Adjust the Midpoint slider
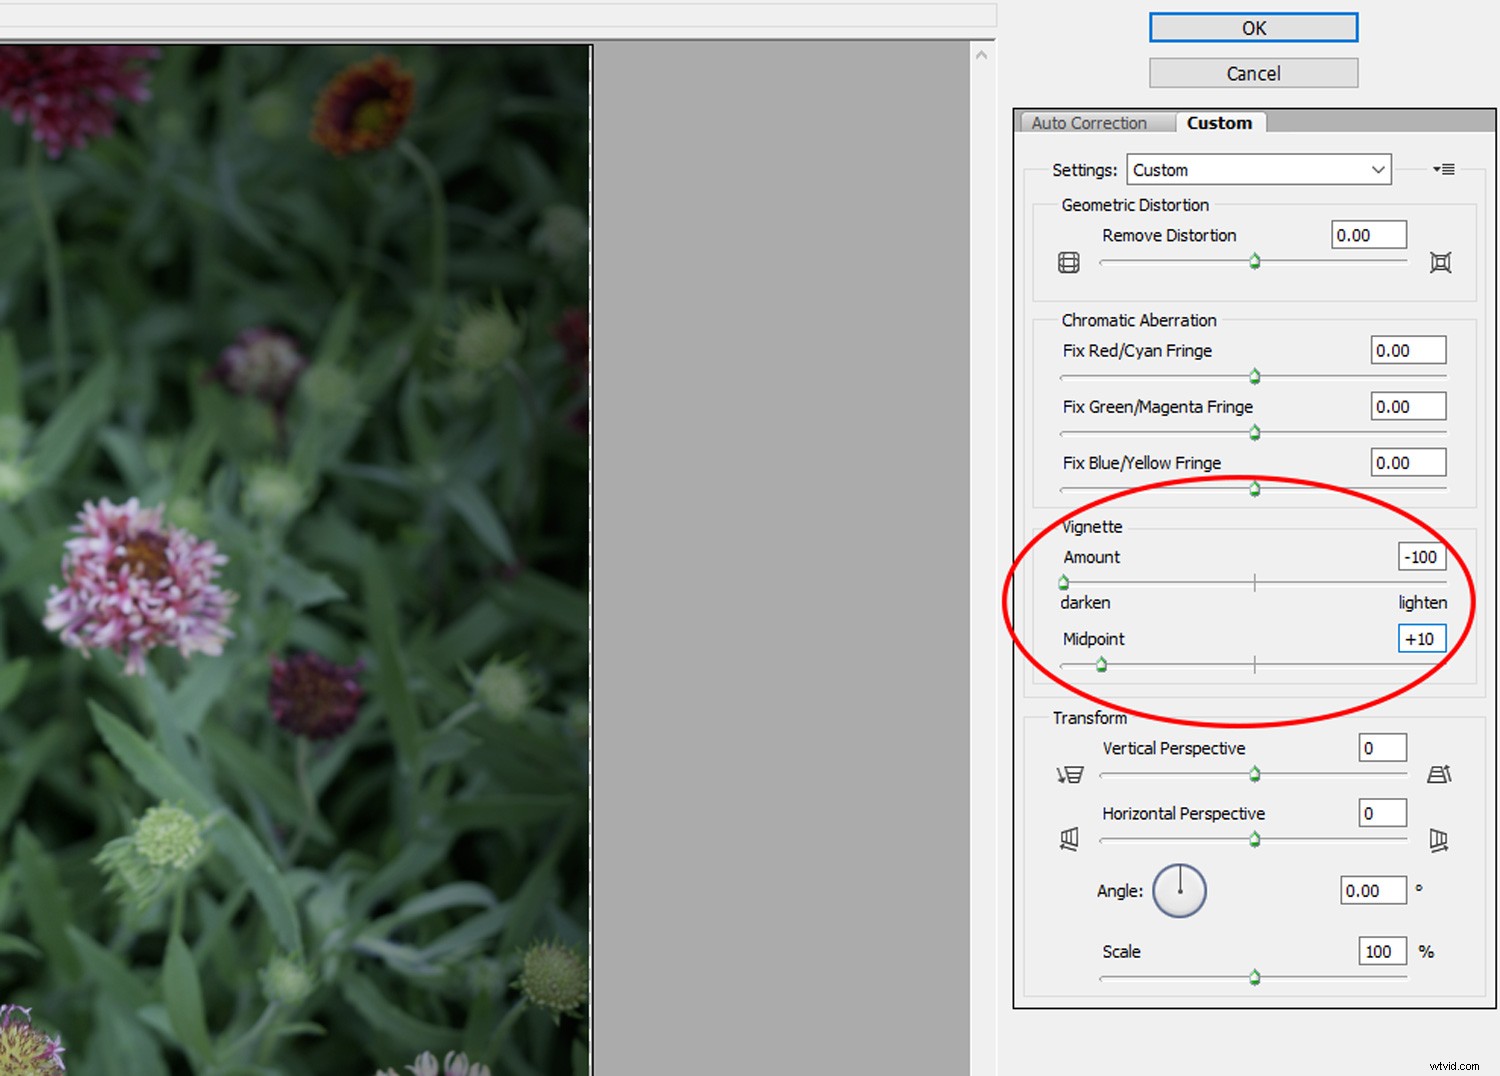 point(1101,664)
